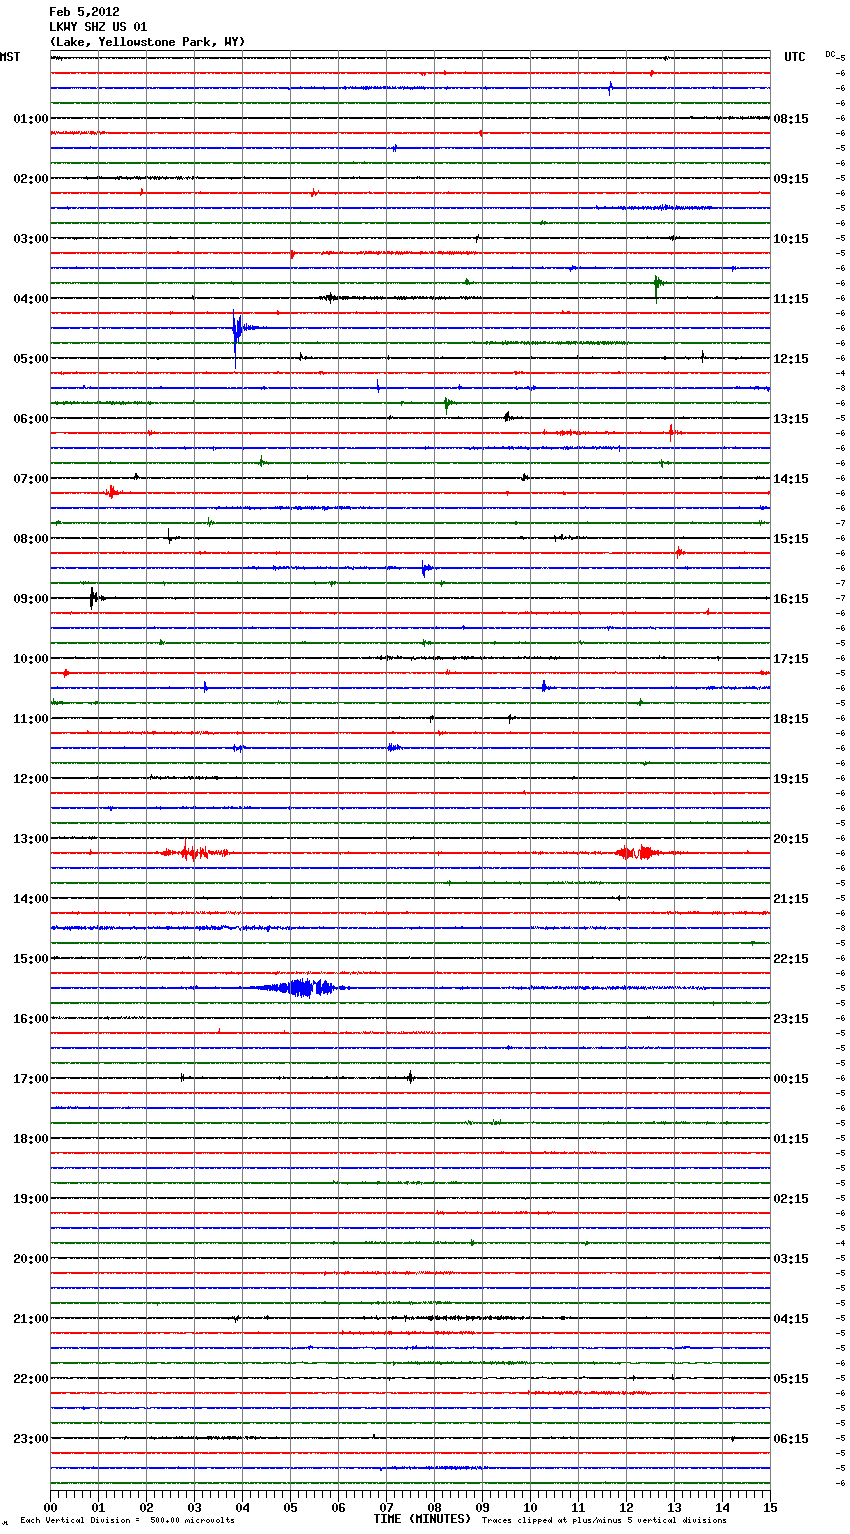Select the 12:00 MST time label

tap(30, 779)
